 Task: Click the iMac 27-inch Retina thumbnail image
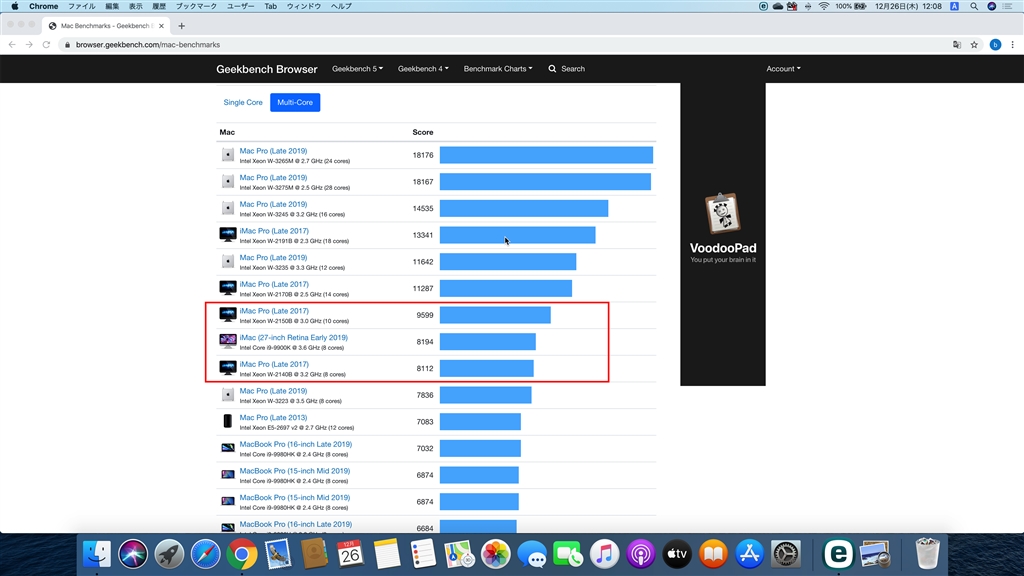(x=227, y=341)
